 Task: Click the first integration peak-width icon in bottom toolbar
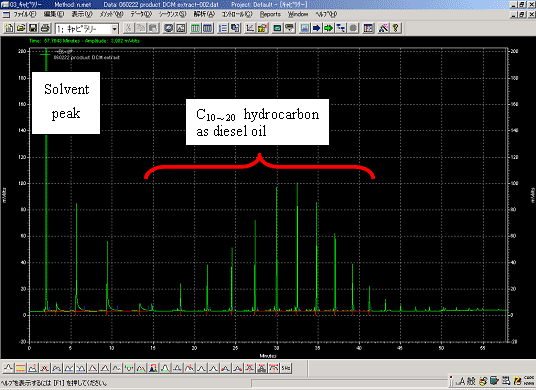click(x=8, y=368)
